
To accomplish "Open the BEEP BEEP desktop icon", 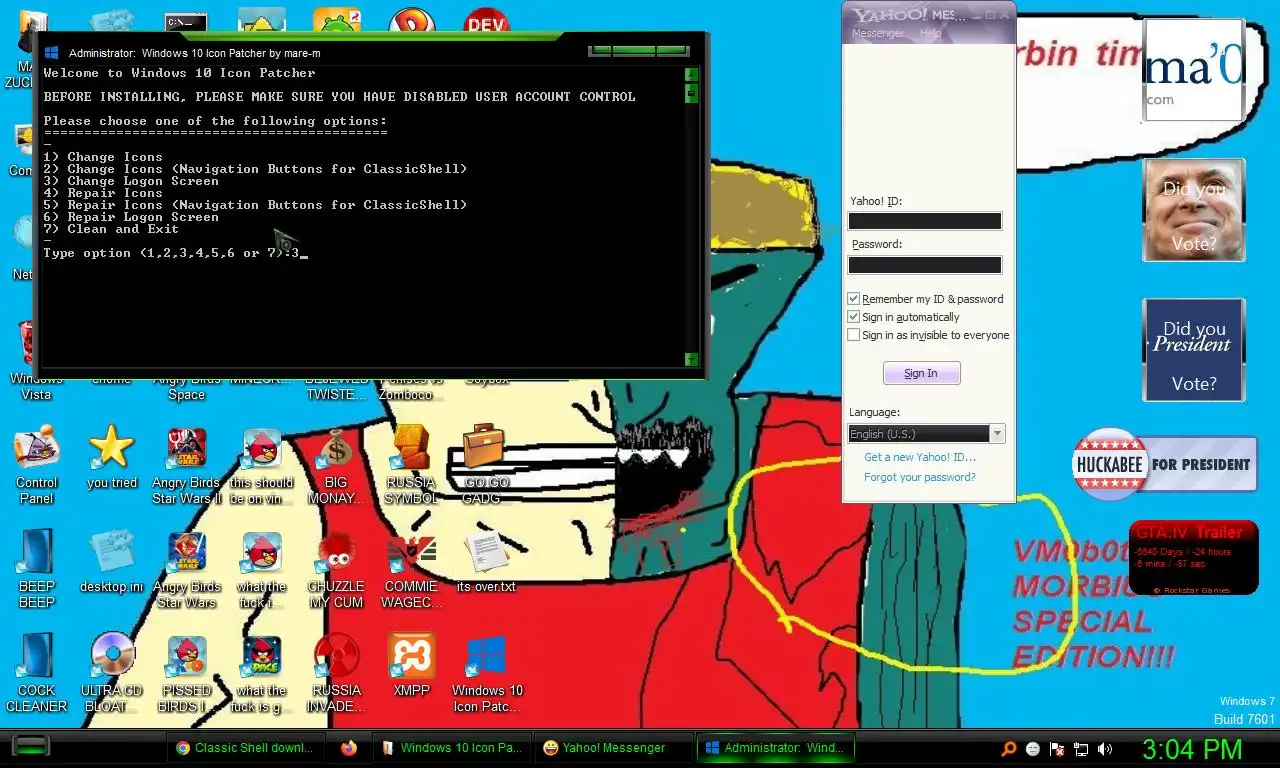I will pyautogui.click(x=37, y=568).
